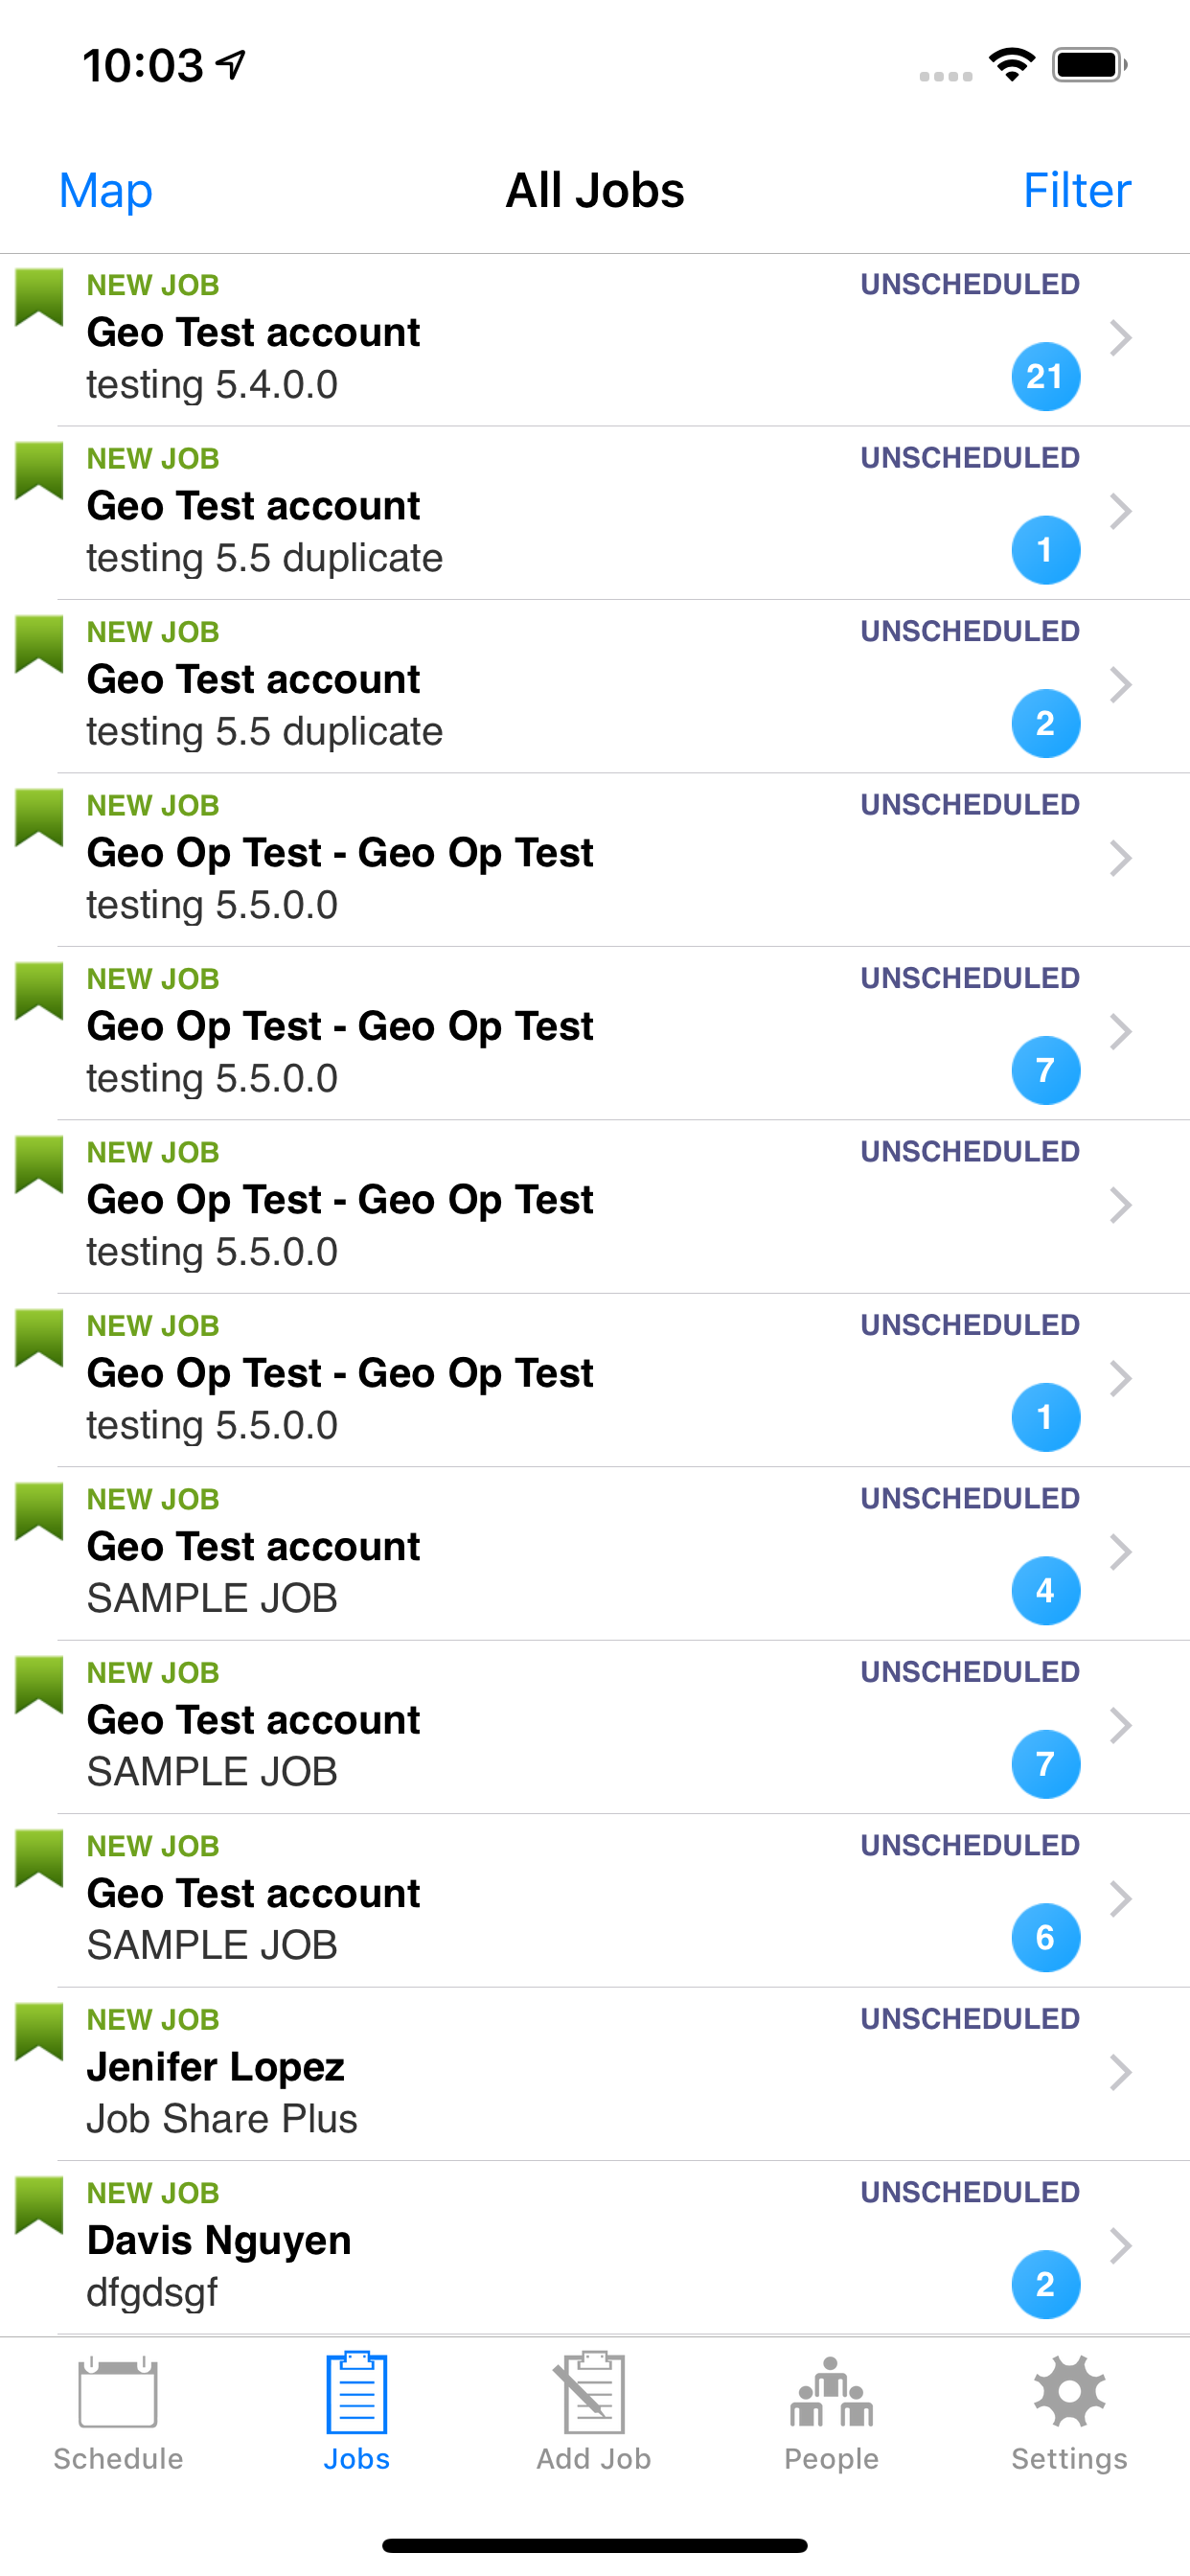This screenshot has width=1190, height=2576.
Task: Tap the green flag of testing 5.4.0.0 job
Action: tap(39, 298)
